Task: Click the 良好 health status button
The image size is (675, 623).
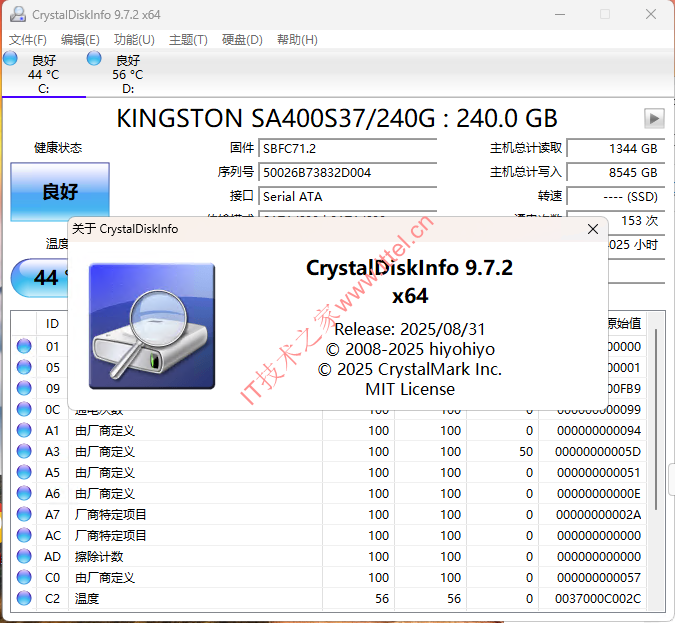Action: pos(60,192)
